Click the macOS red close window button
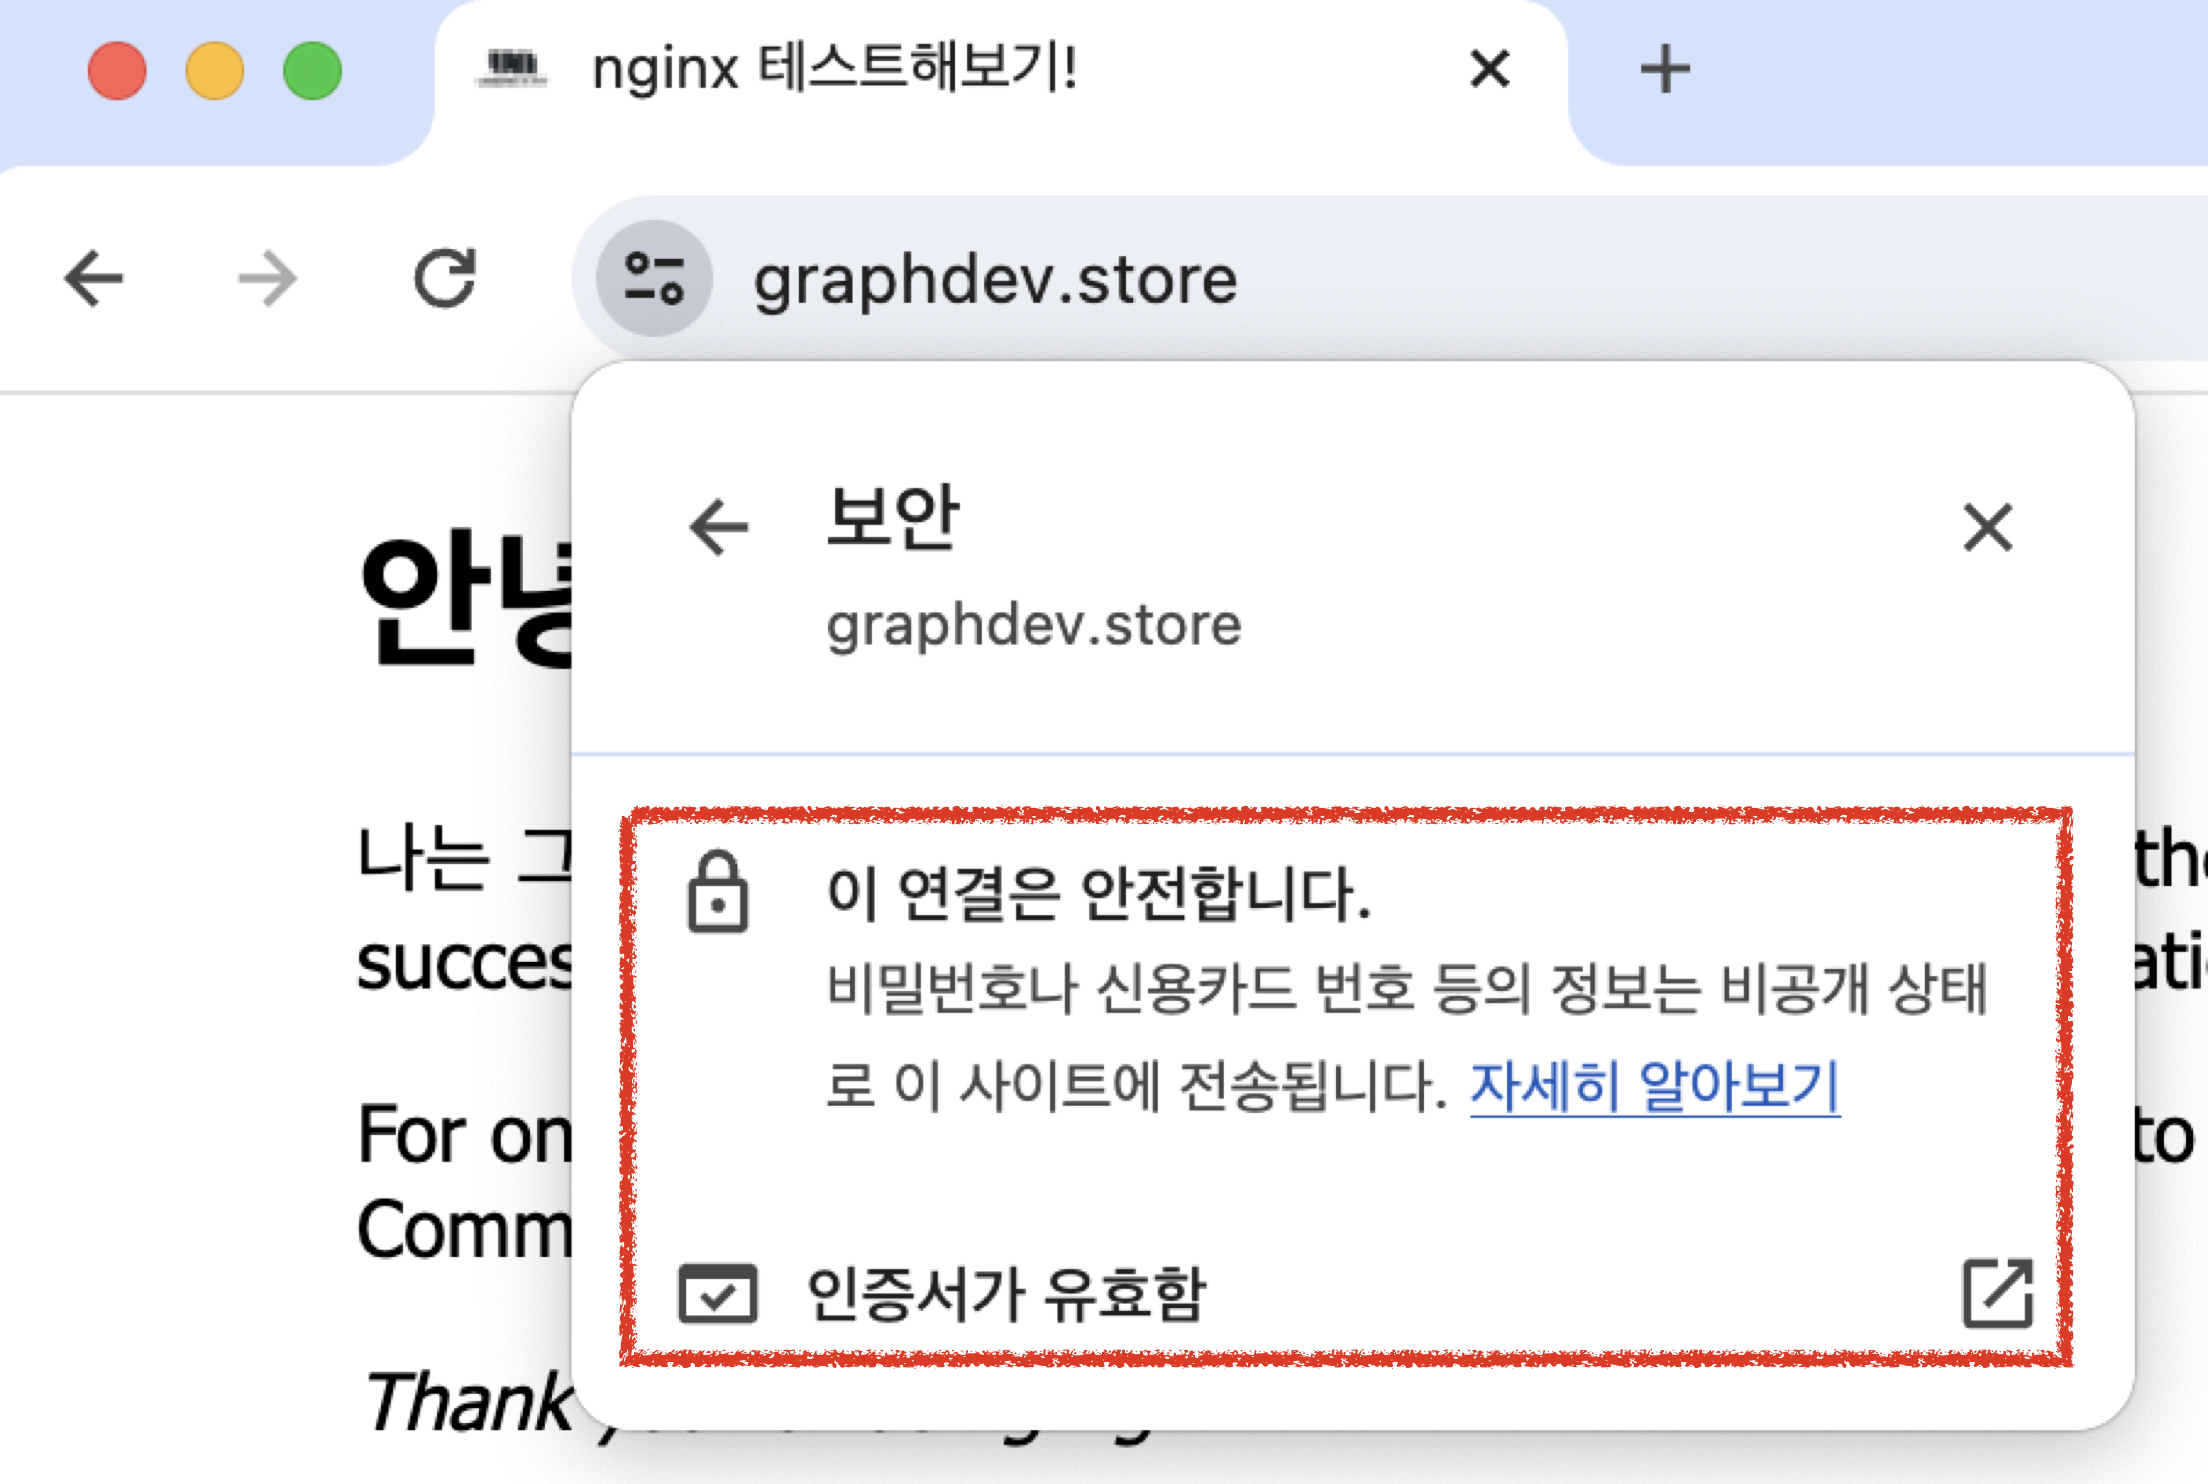This screenshot has height=1484, width=2208. click(117, 71)
